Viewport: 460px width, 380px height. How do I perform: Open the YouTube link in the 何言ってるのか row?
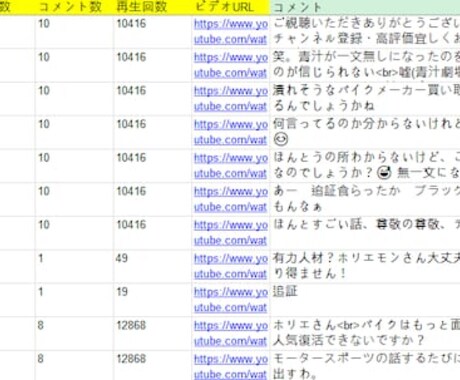[x=231, y=132]
